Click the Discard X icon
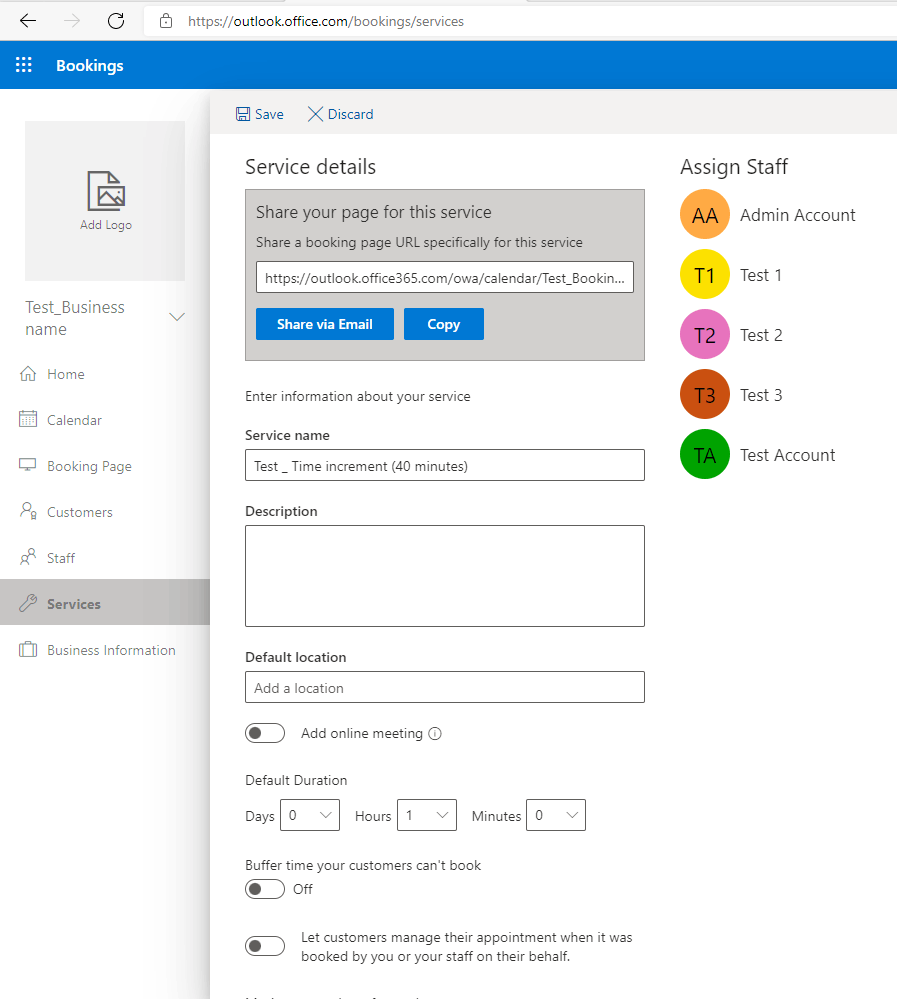This screenshot has width=897, height=999. [315, 114]
